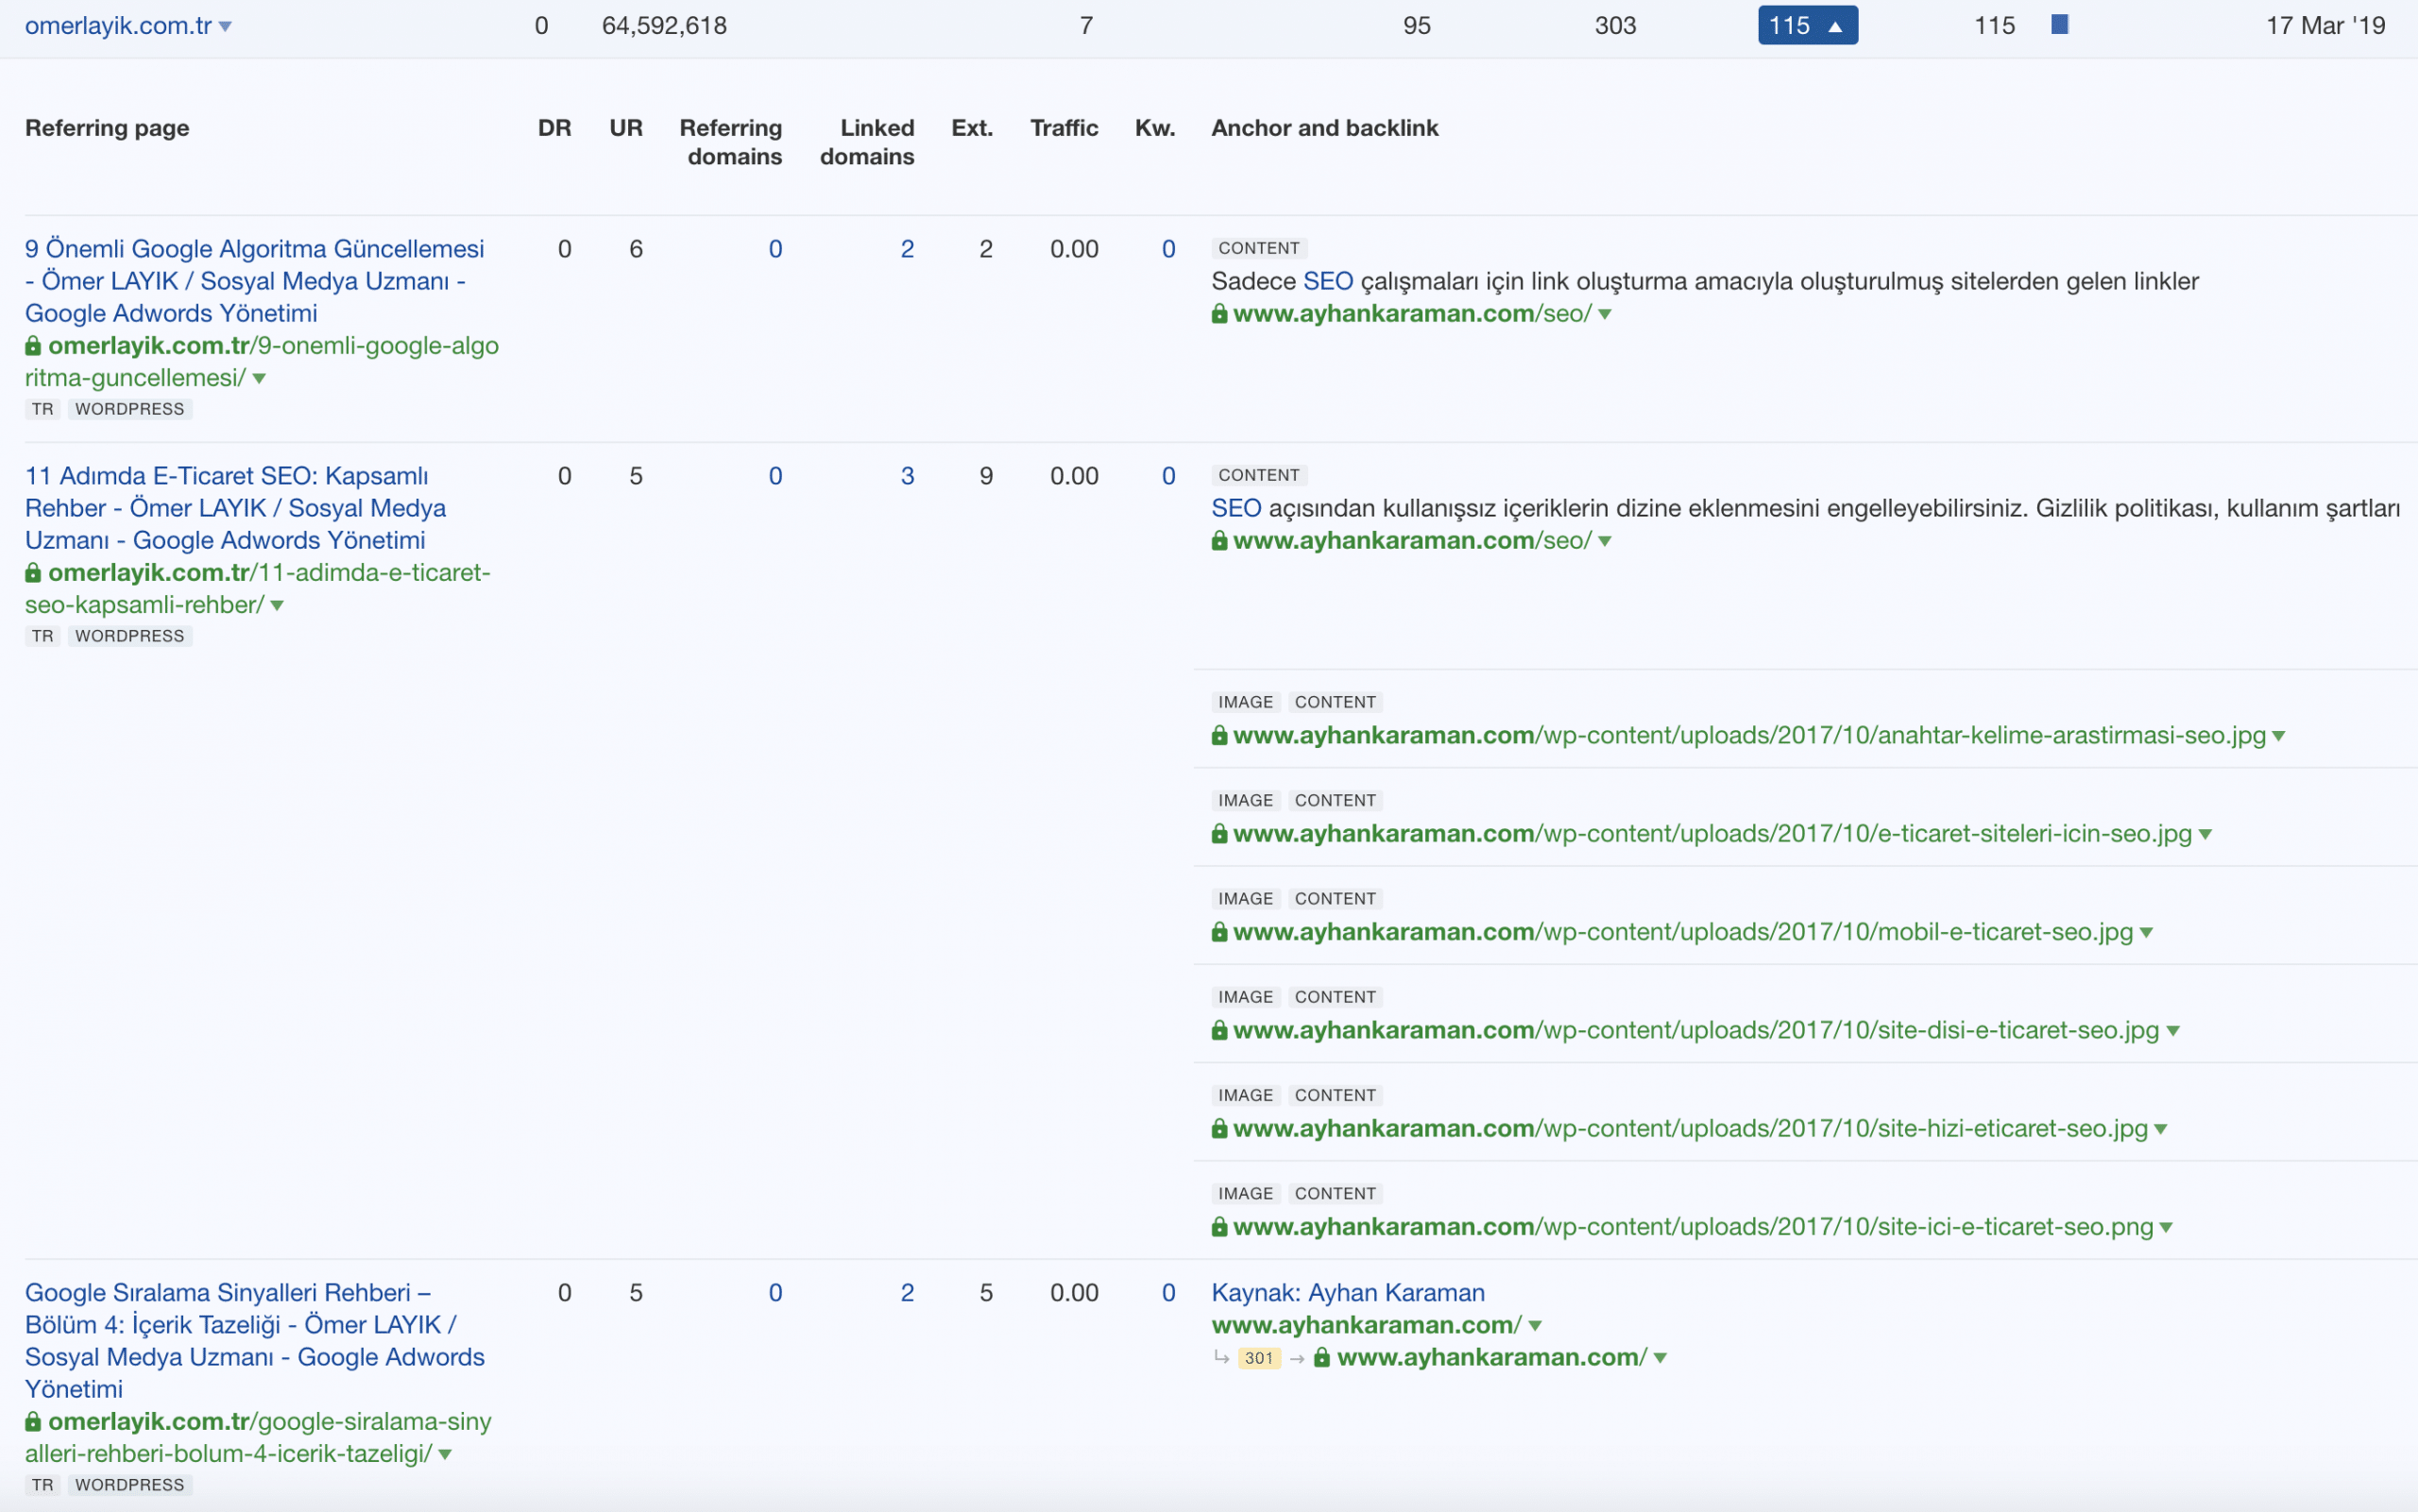2418x1512 pixels.
Task: Click lock icon before site-disi-e-ticaret-seo.jpg URL
Action: (1219, 1031)
